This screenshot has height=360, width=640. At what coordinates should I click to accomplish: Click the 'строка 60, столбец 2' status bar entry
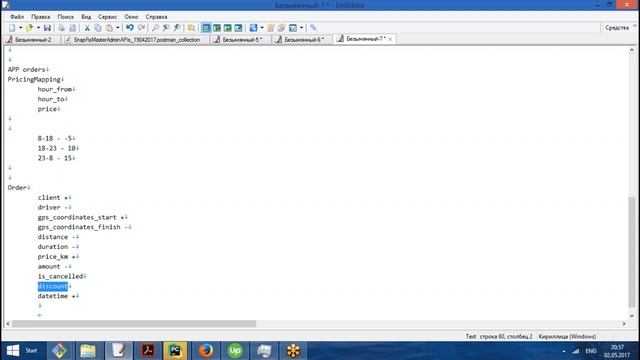coord(506,337)
